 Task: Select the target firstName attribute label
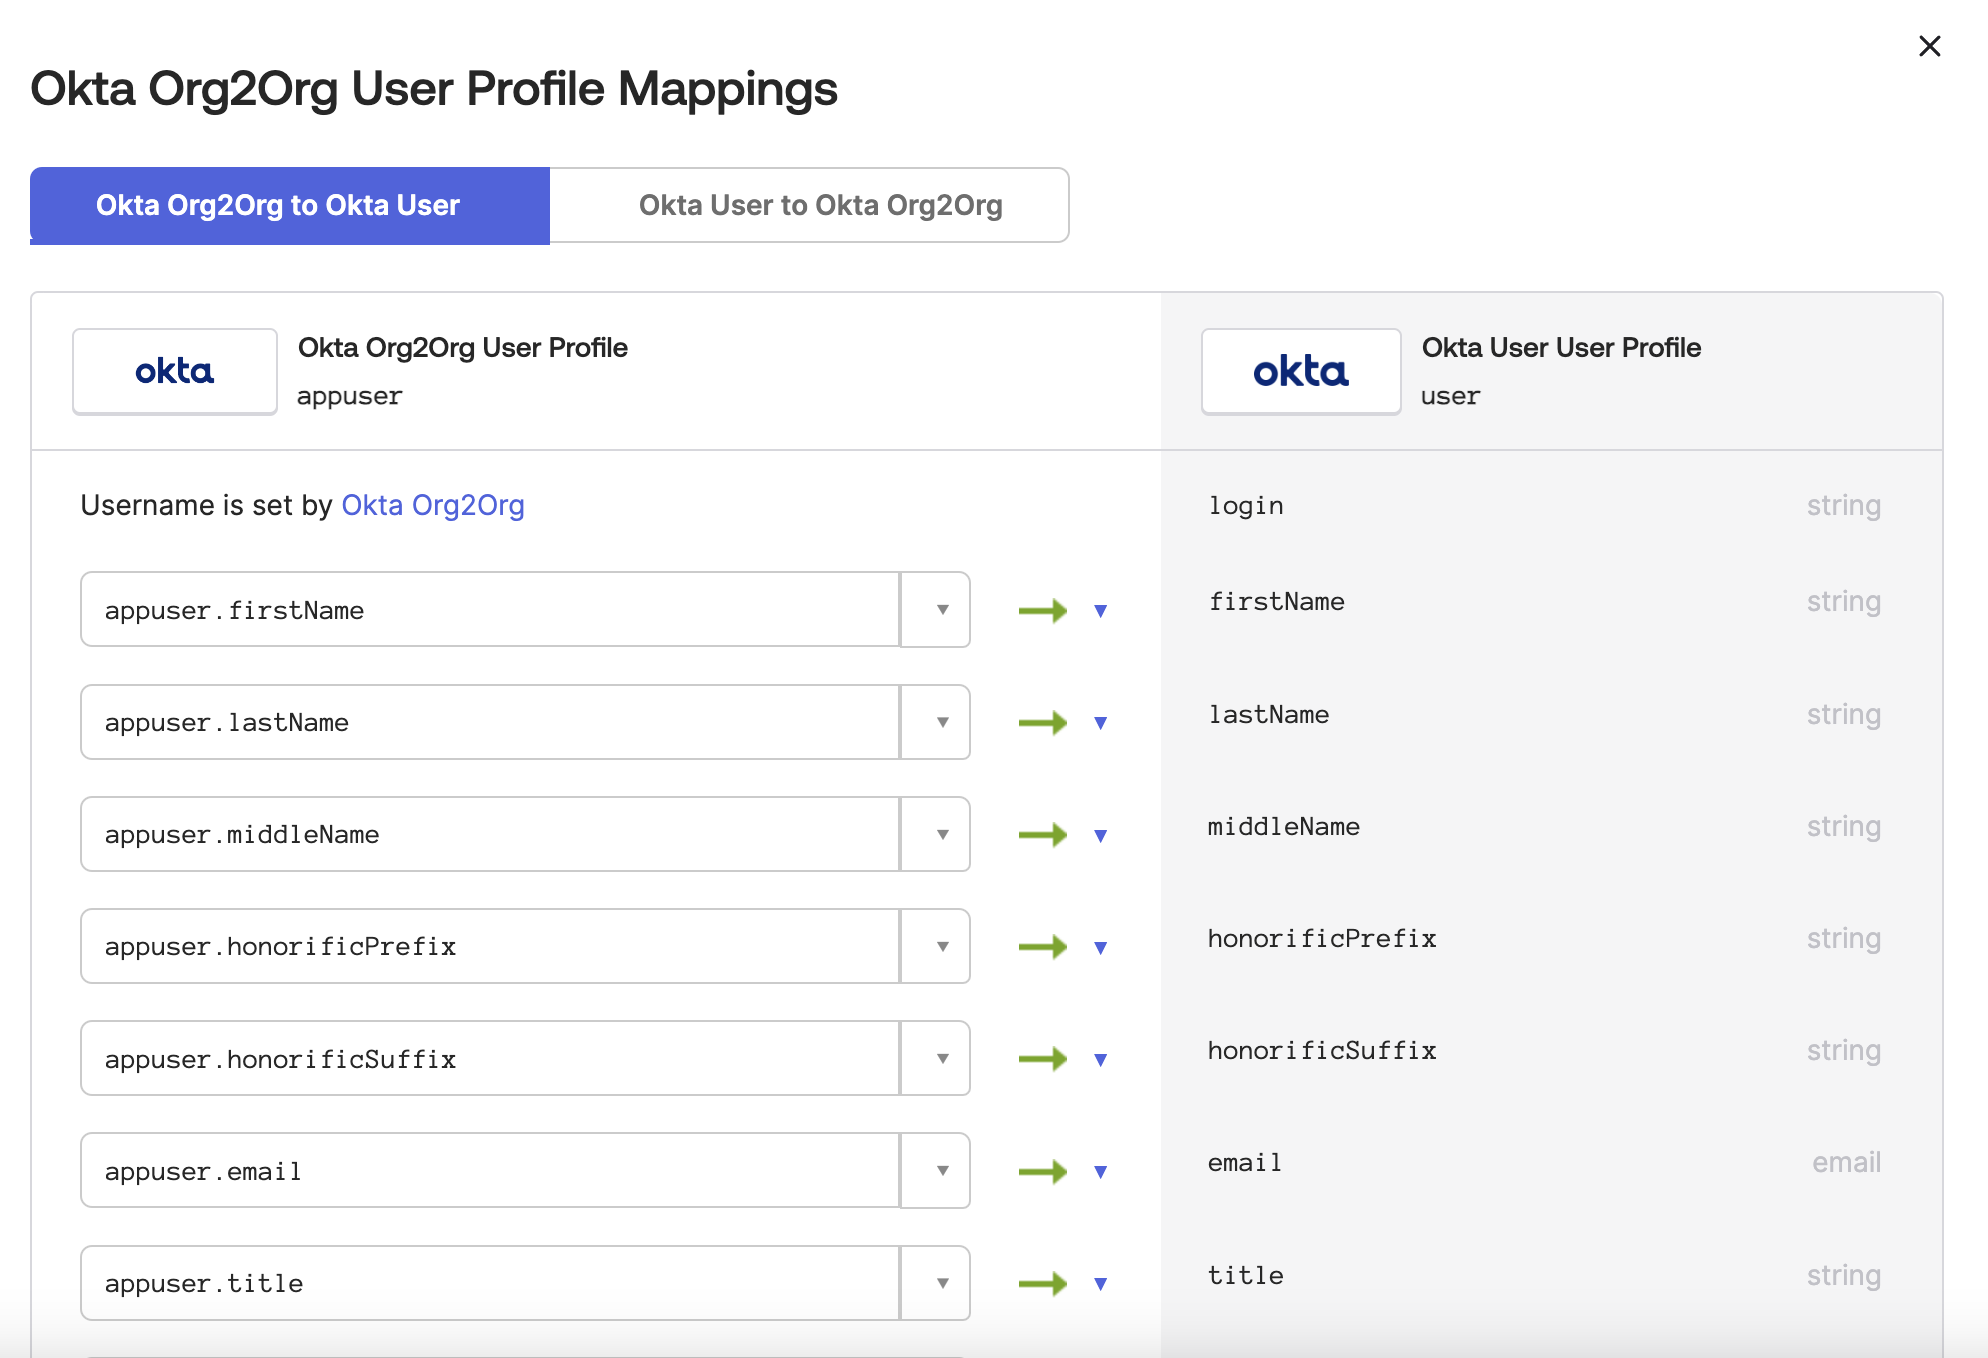tap(1276, 602)
